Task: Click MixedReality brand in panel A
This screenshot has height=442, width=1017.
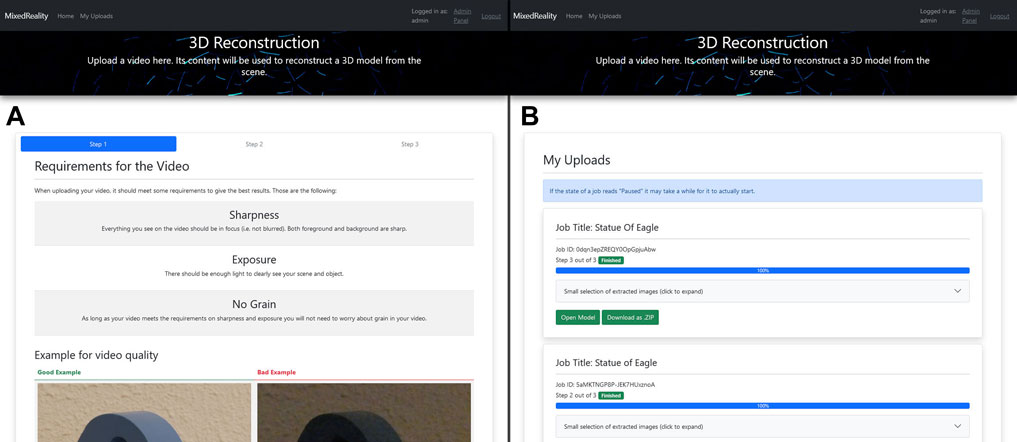Action: coord(27,16)
